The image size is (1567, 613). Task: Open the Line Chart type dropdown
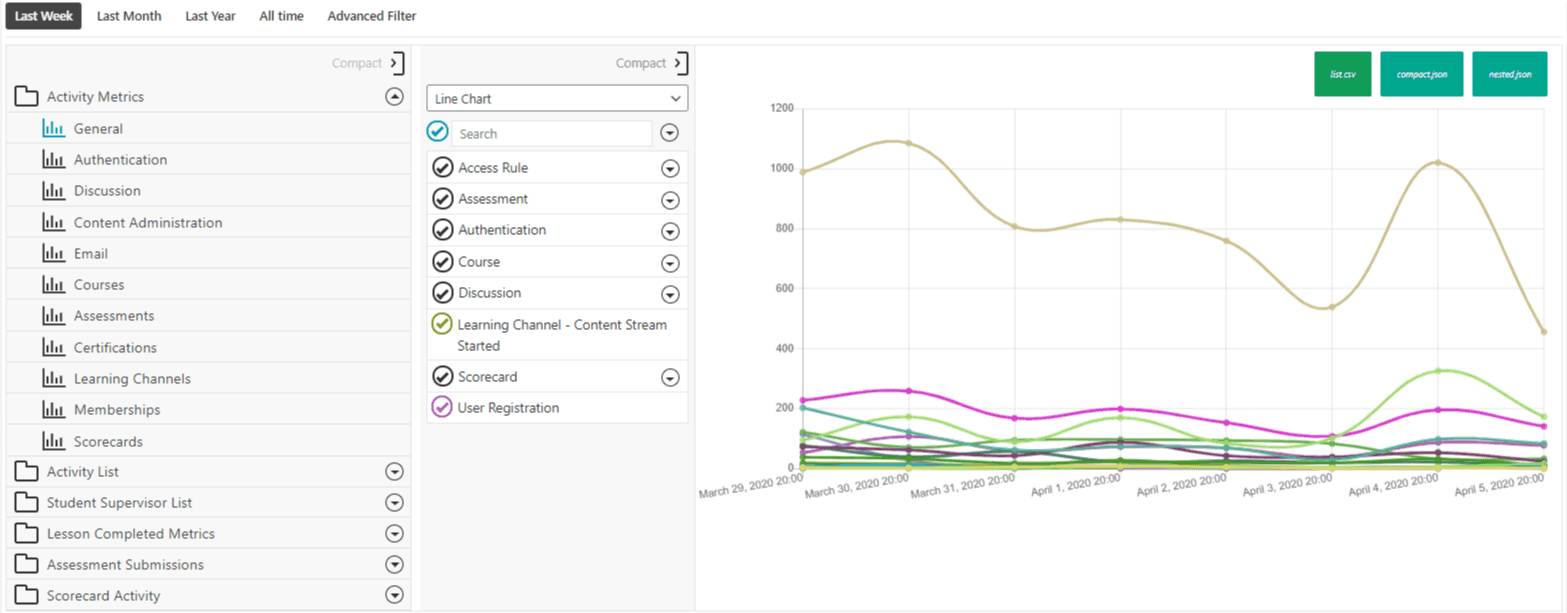(x=557, y=98)
